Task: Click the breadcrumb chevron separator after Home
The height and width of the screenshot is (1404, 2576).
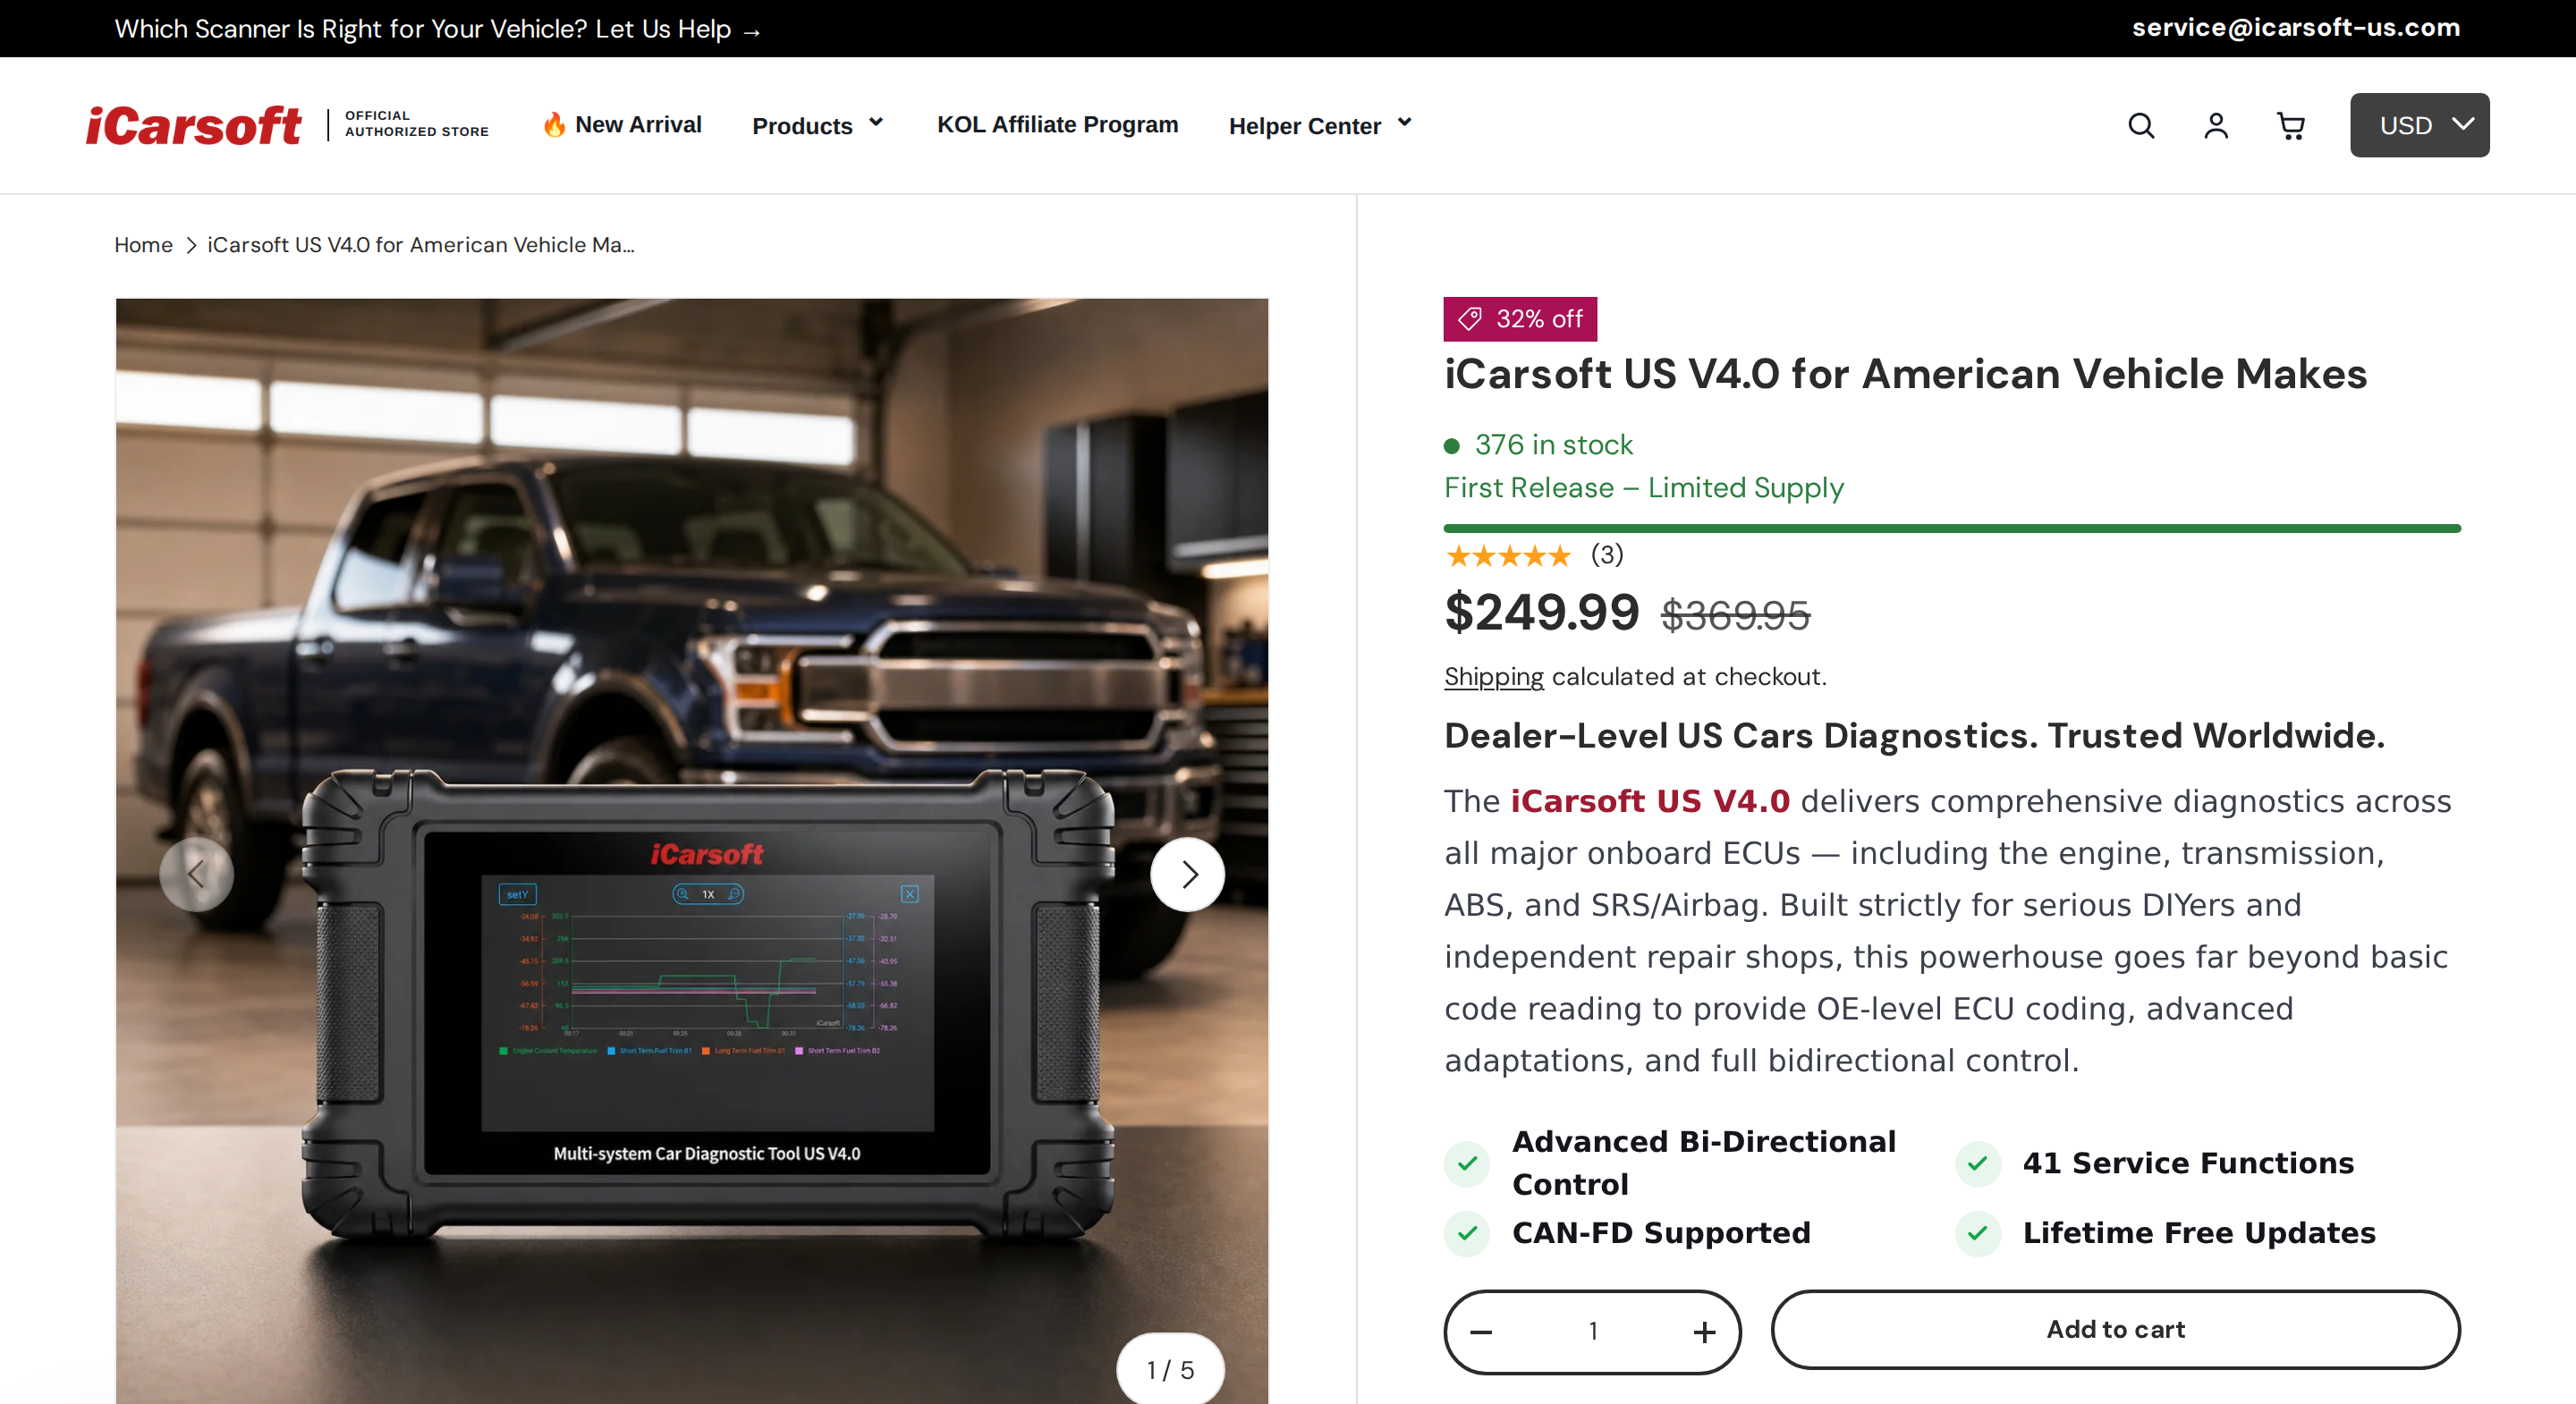Action: click(x=190, y=246)
